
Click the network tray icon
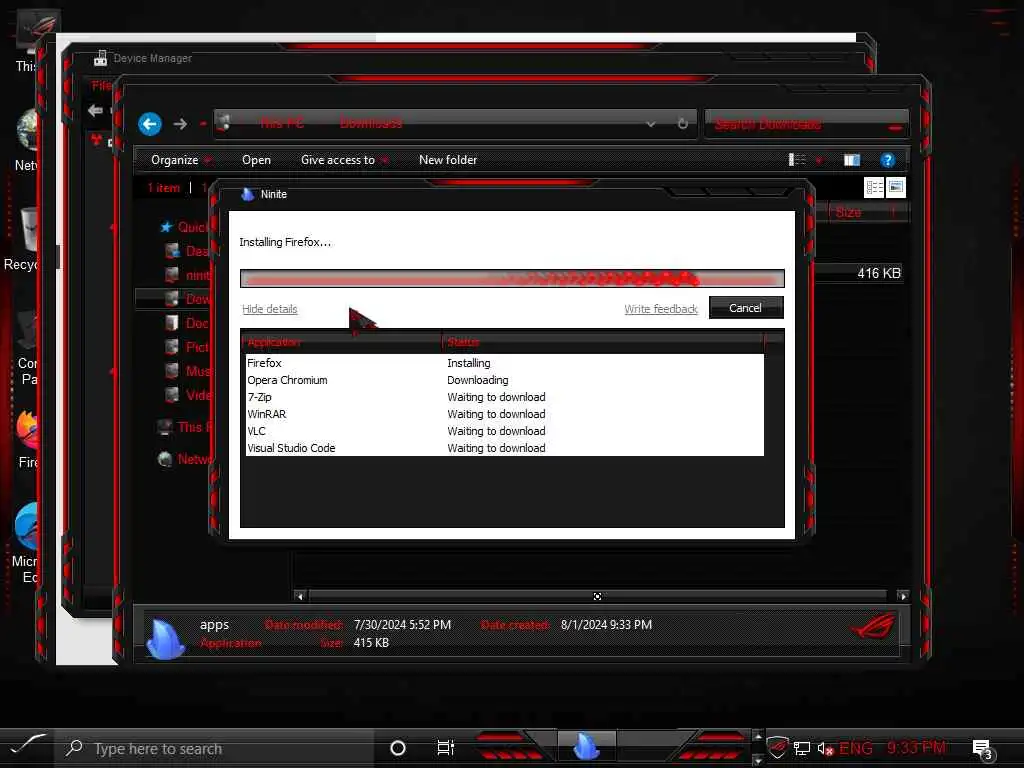[x=801, y=748]
